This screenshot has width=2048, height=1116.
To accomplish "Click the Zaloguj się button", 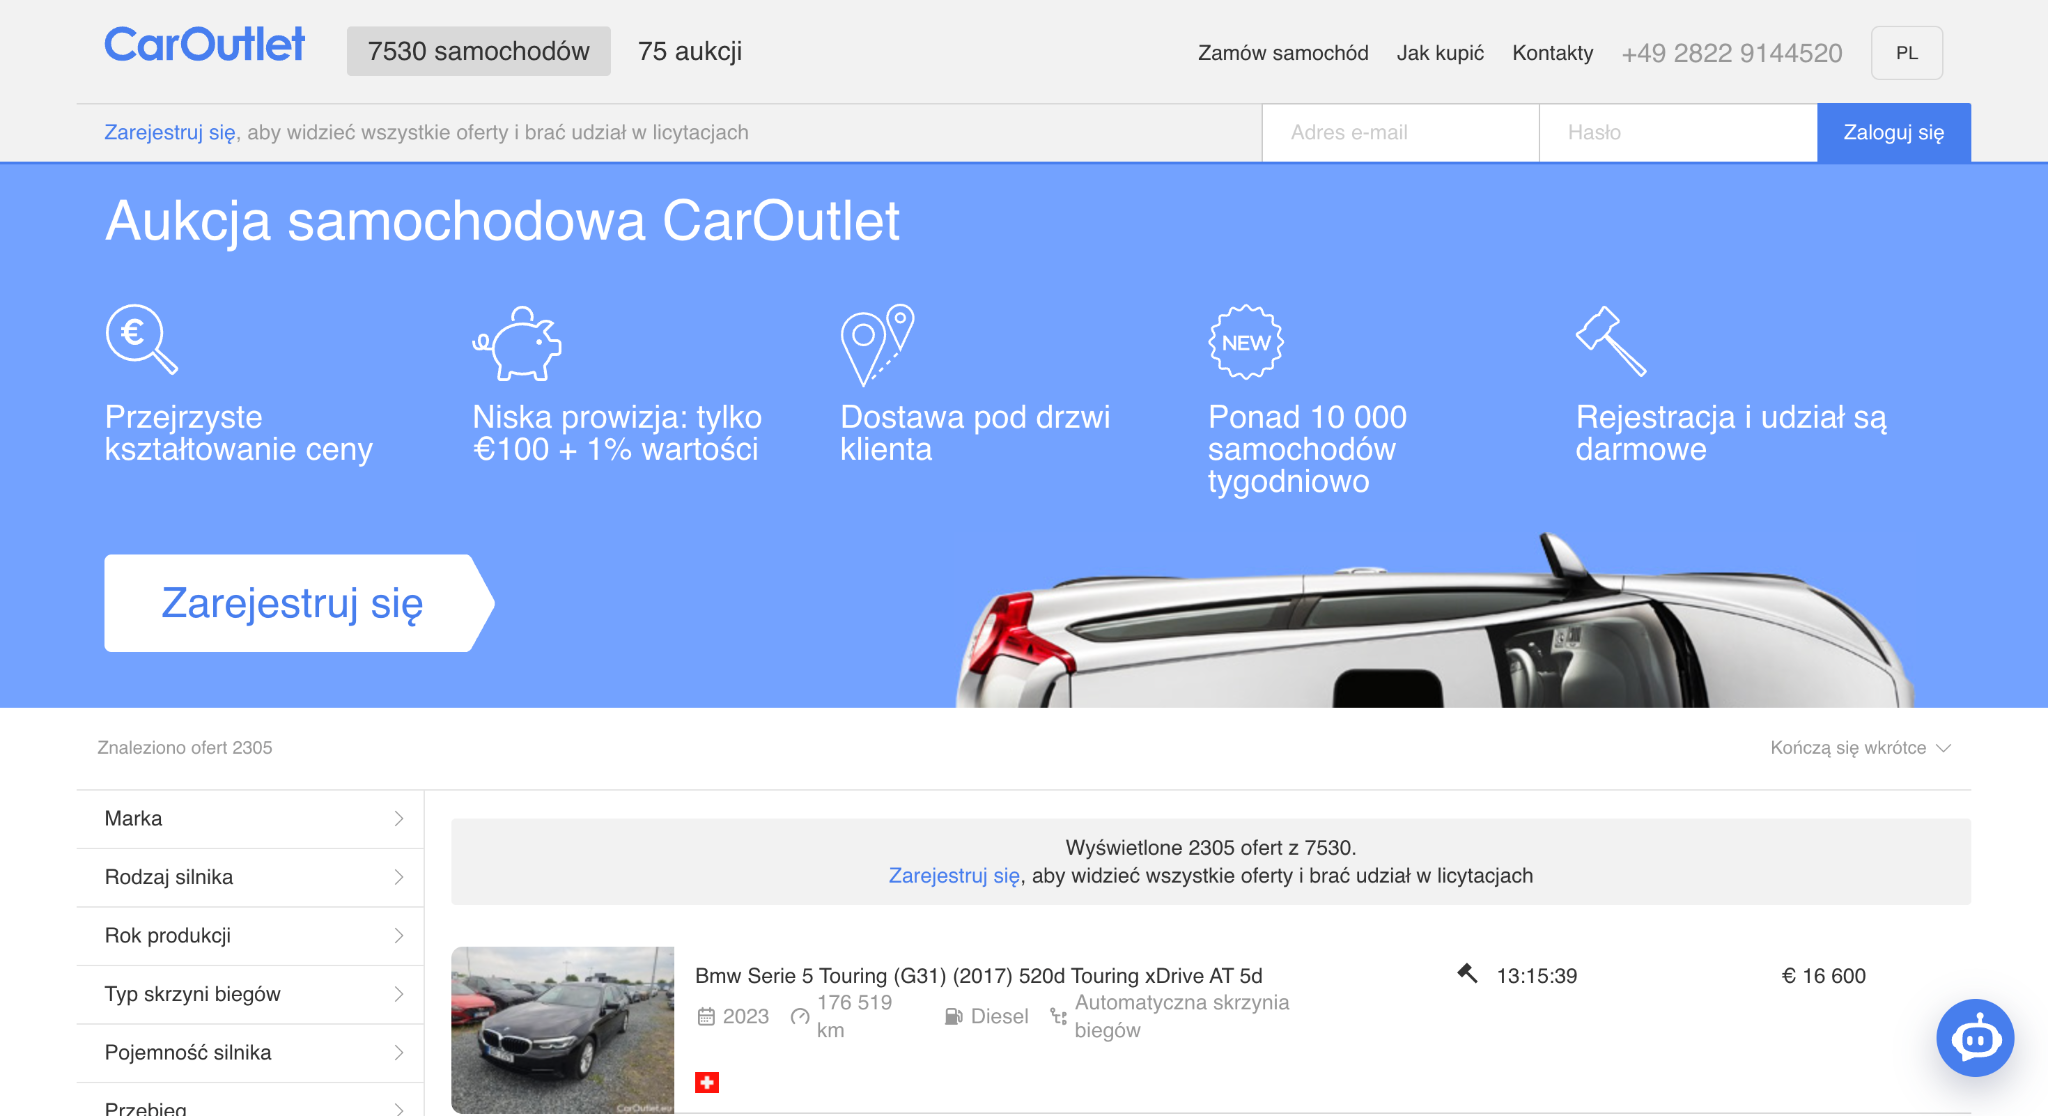I will (1894, 132).
